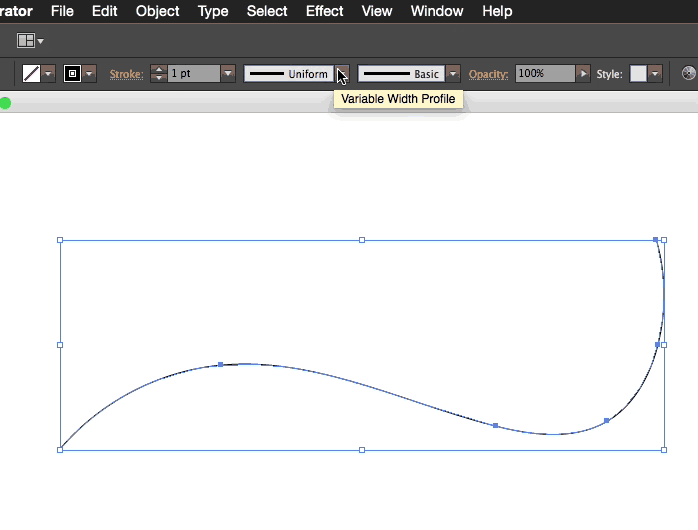The image size is (698, 530).
Task: Open the Window menu
Action: pyautogui.click(x=437, y=11)
